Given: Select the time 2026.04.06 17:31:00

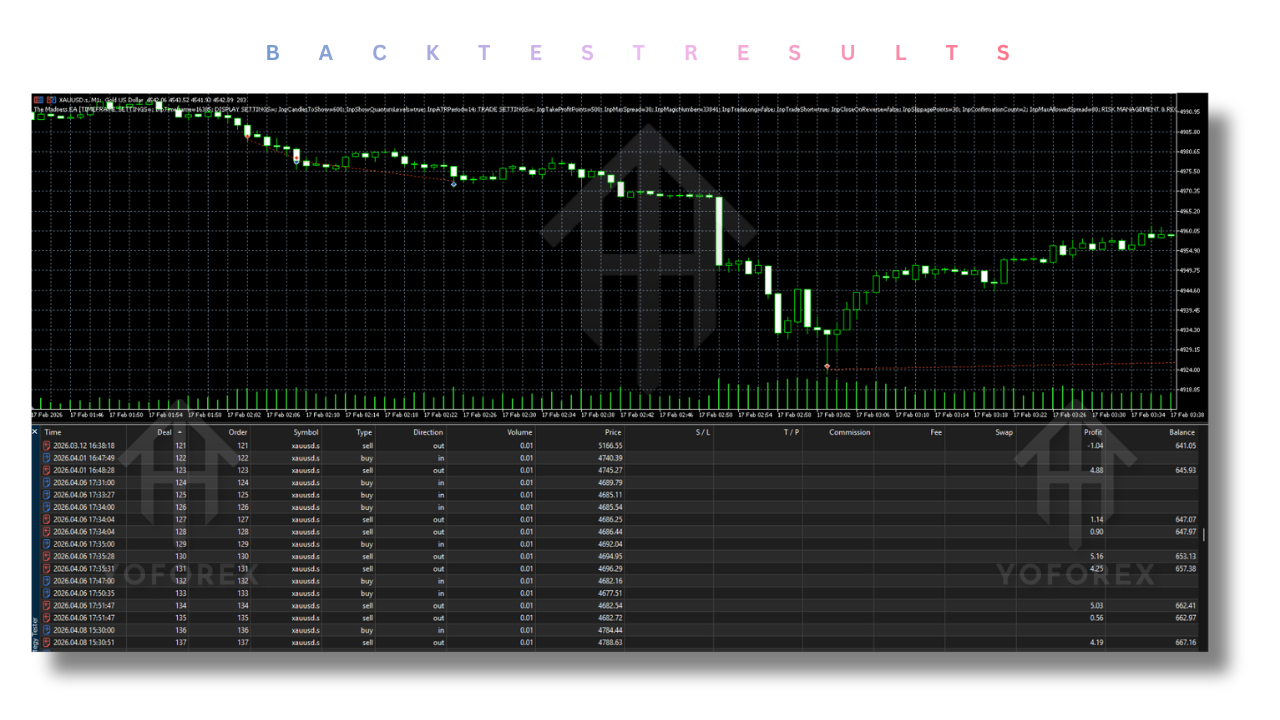Looking at the screenshot, I should click(x=84, y=482).
